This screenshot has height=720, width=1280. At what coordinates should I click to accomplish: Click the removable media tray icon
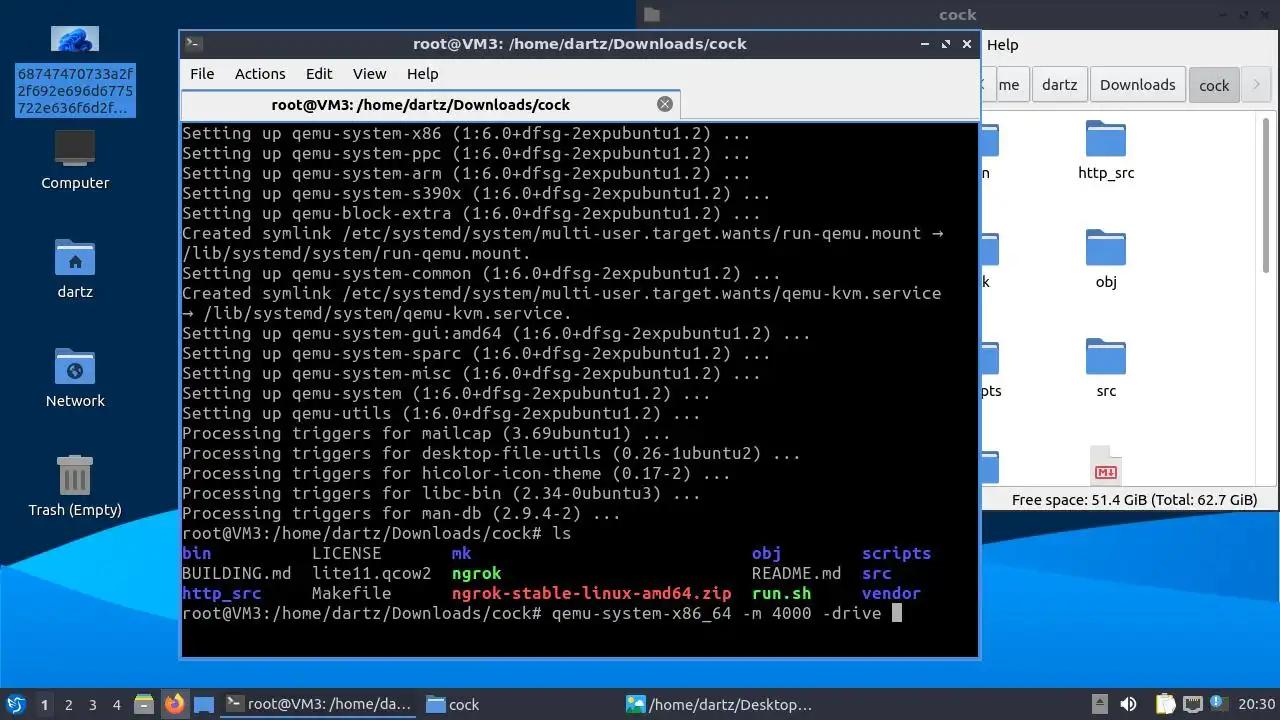click(x=1099, y=704)
